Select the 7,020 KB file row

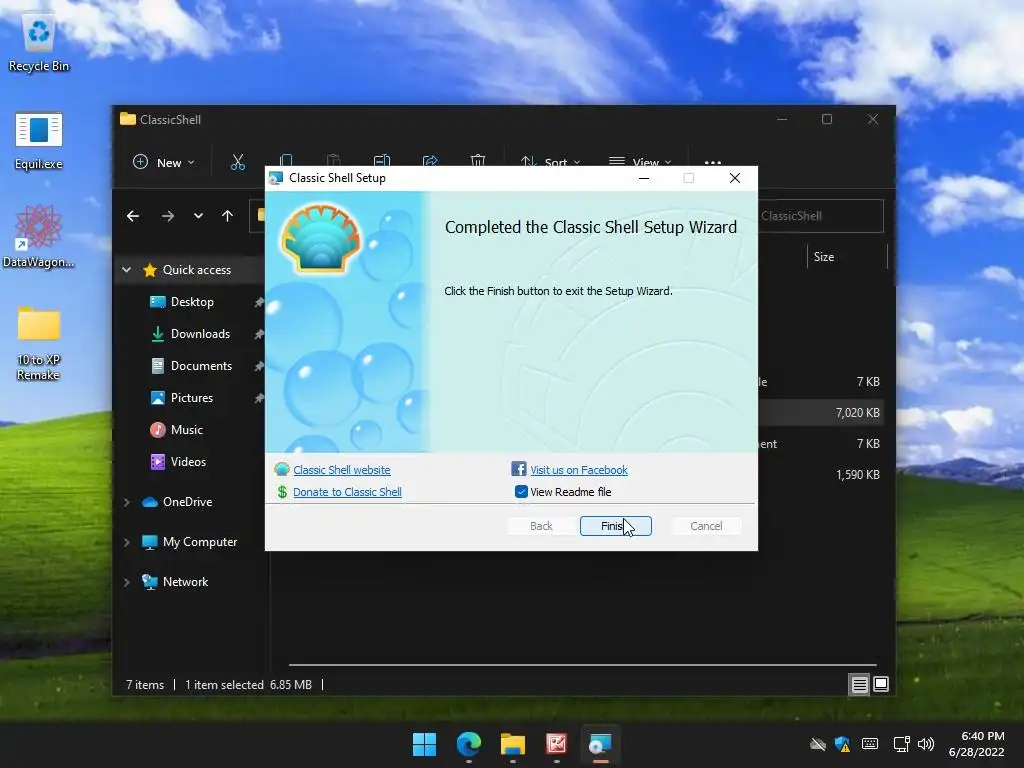point(822,413)
